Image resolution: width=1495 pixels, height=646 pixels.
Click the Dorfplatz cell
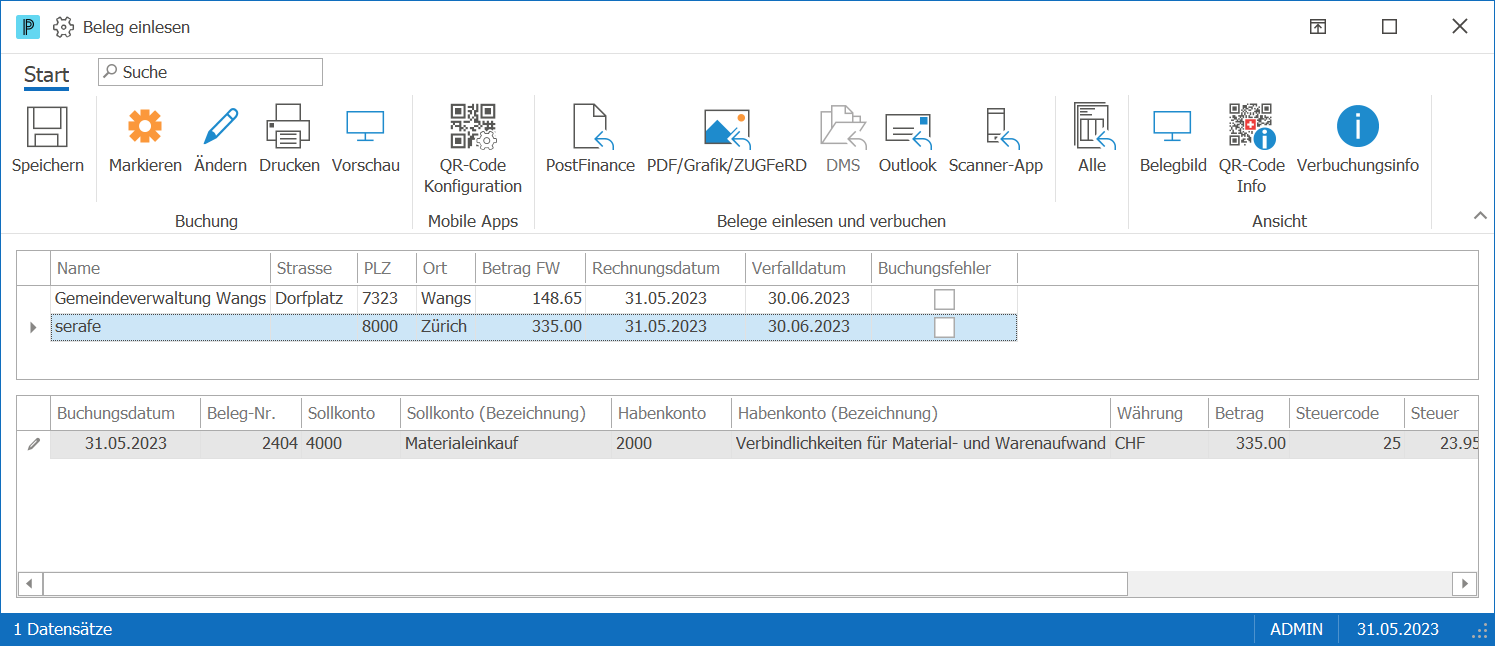point(313,298)
